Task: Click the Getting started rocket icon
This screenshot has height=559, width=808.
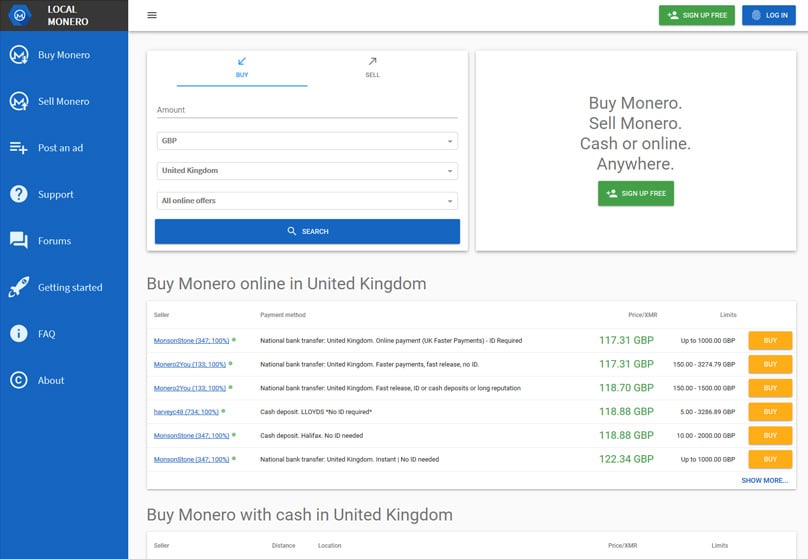Action: (19, 287)
